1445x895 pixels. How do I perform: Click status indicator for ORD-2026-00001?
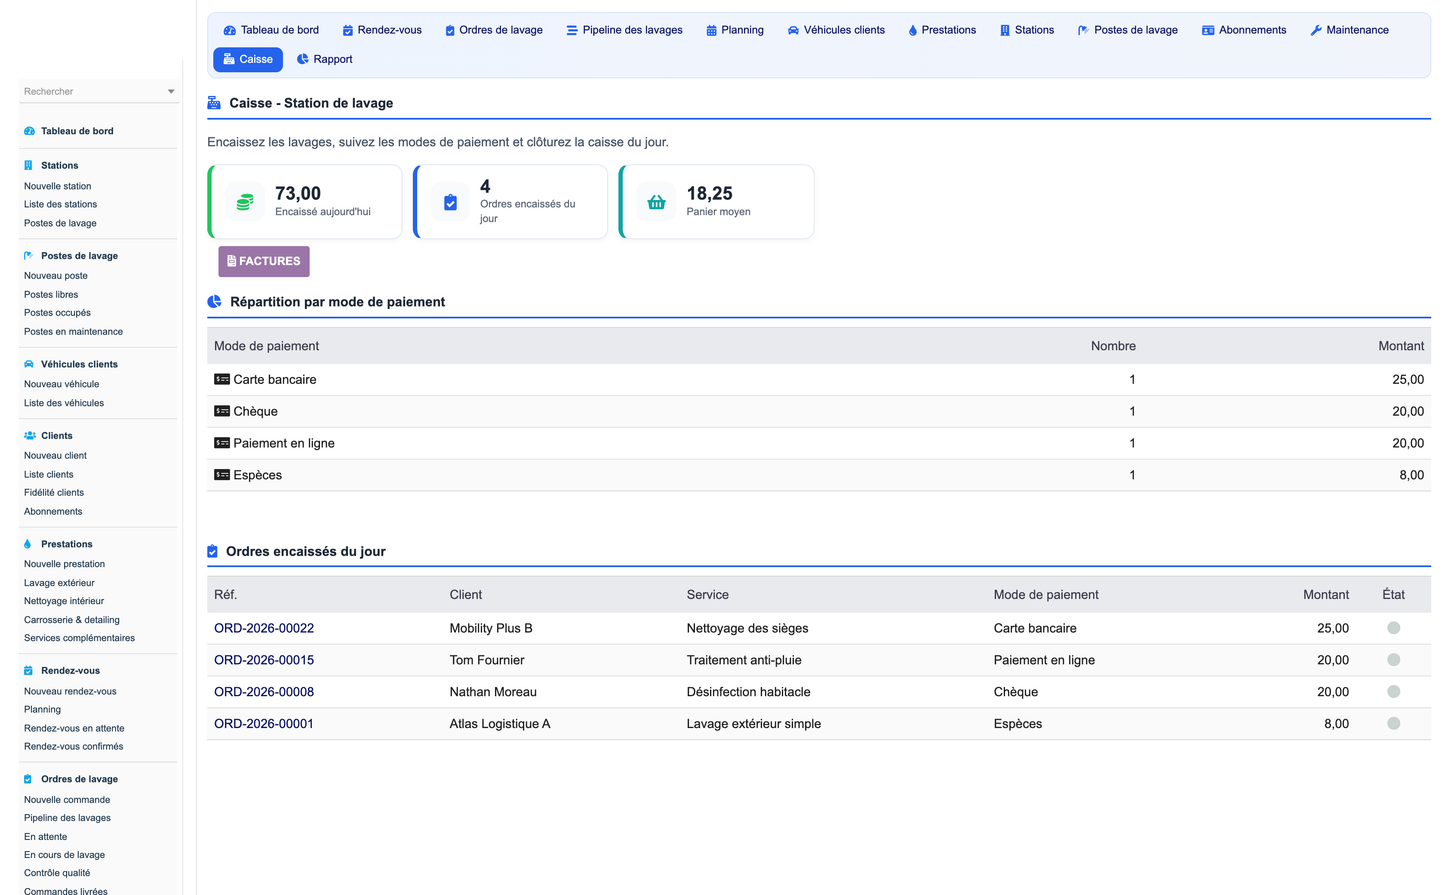pyautogui.click(x=1393, y=724)
